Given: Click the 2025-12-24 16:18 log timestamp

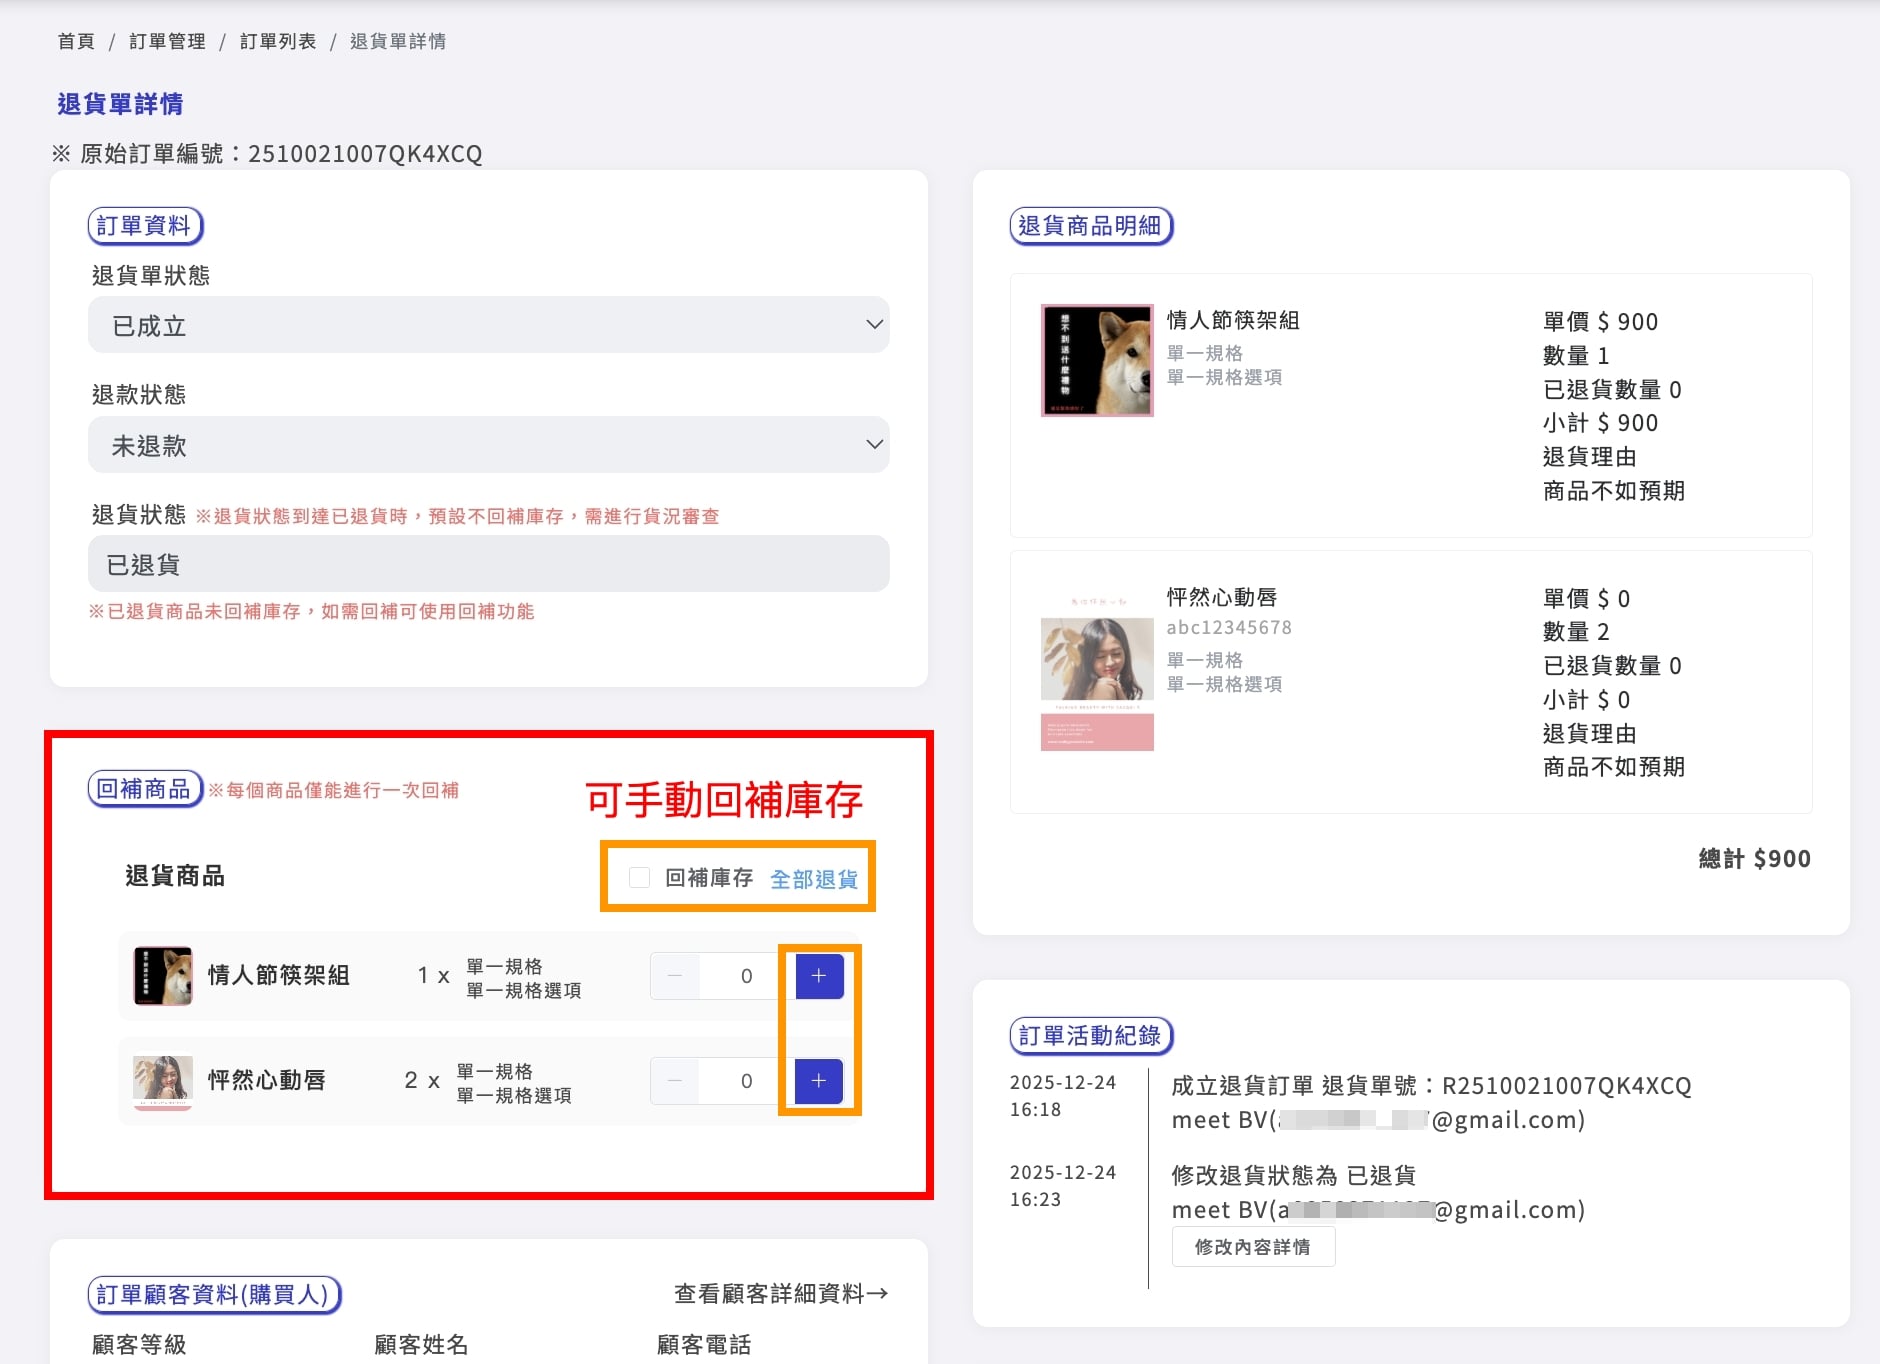Looking at the screenshot, I should click(1063, 1096).
